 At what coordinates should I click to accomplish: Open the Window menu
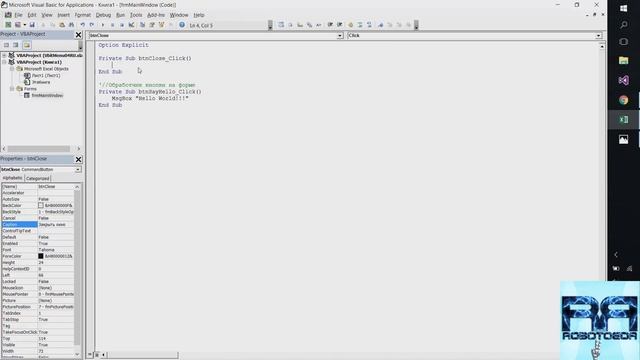point(179,15)
